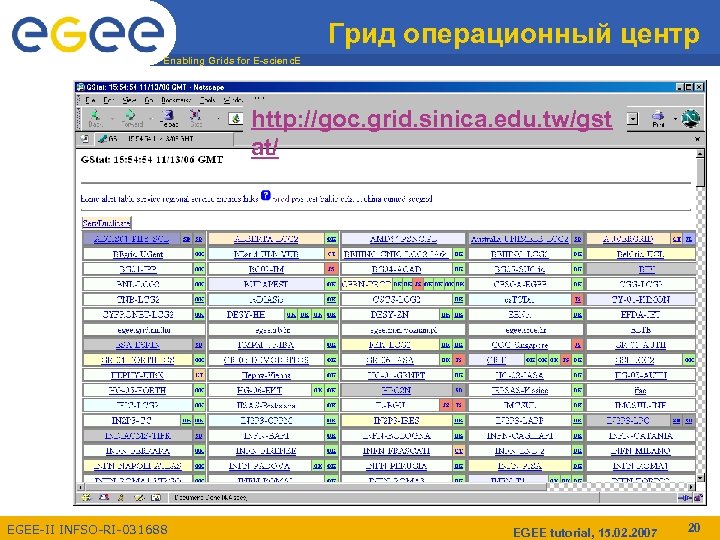This screenshot has width=720, height=540.
Task: Click the orange status cell next to INFN-FRASCATI
Action: (x=458, y=451)
